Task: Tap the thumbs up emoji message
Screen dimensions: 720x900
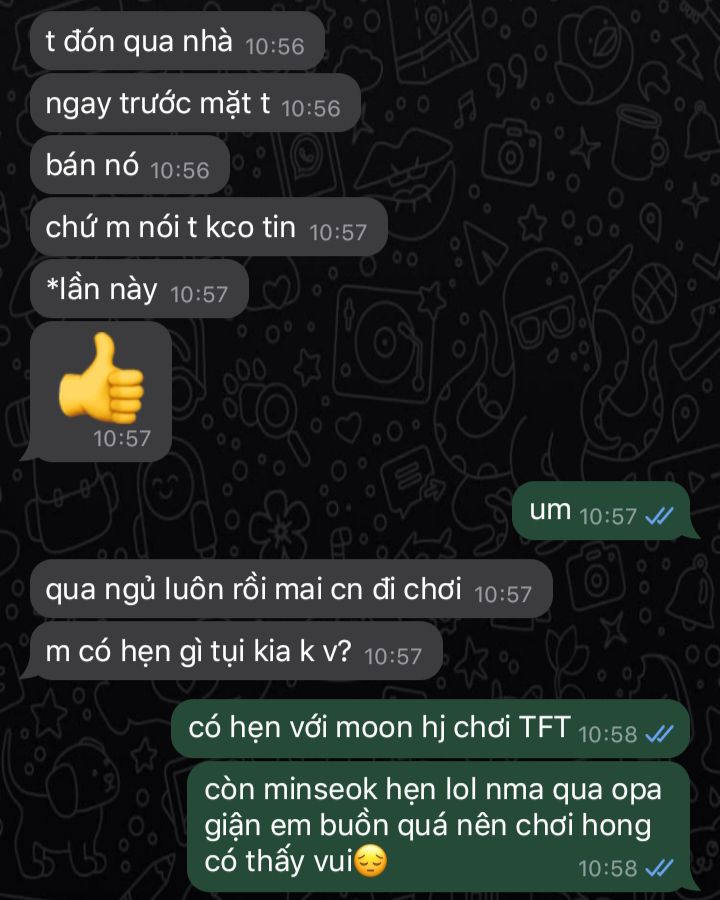Action: point(100,376)
